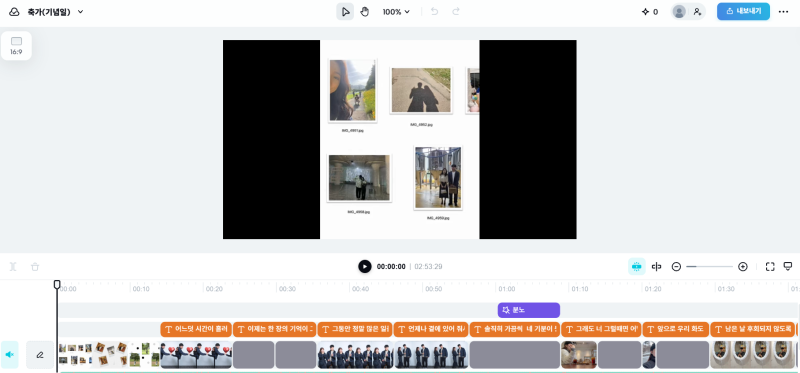Play the video preview
Viewport: 800px width, 373px height.
[x=365, y=266]
